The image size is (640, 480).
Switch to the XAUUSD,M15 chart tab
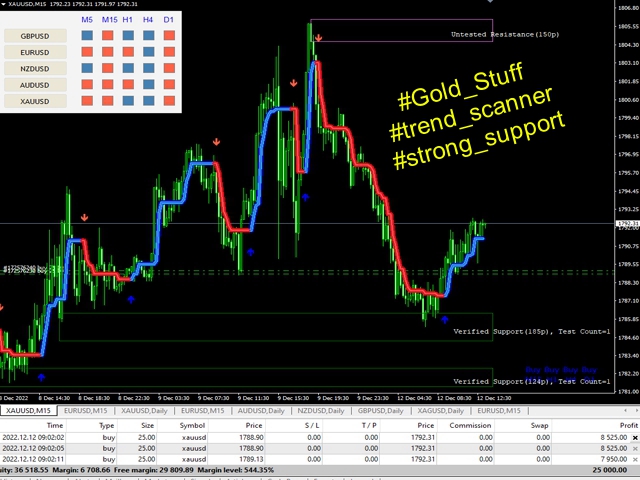28,411
